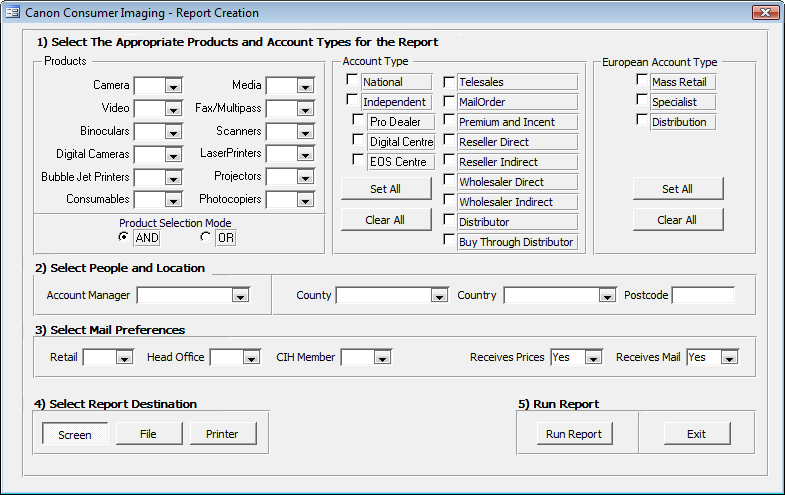Tick the Pro Dealer checkbox
This screenshot has height=495, width=785.
(358, 119)
